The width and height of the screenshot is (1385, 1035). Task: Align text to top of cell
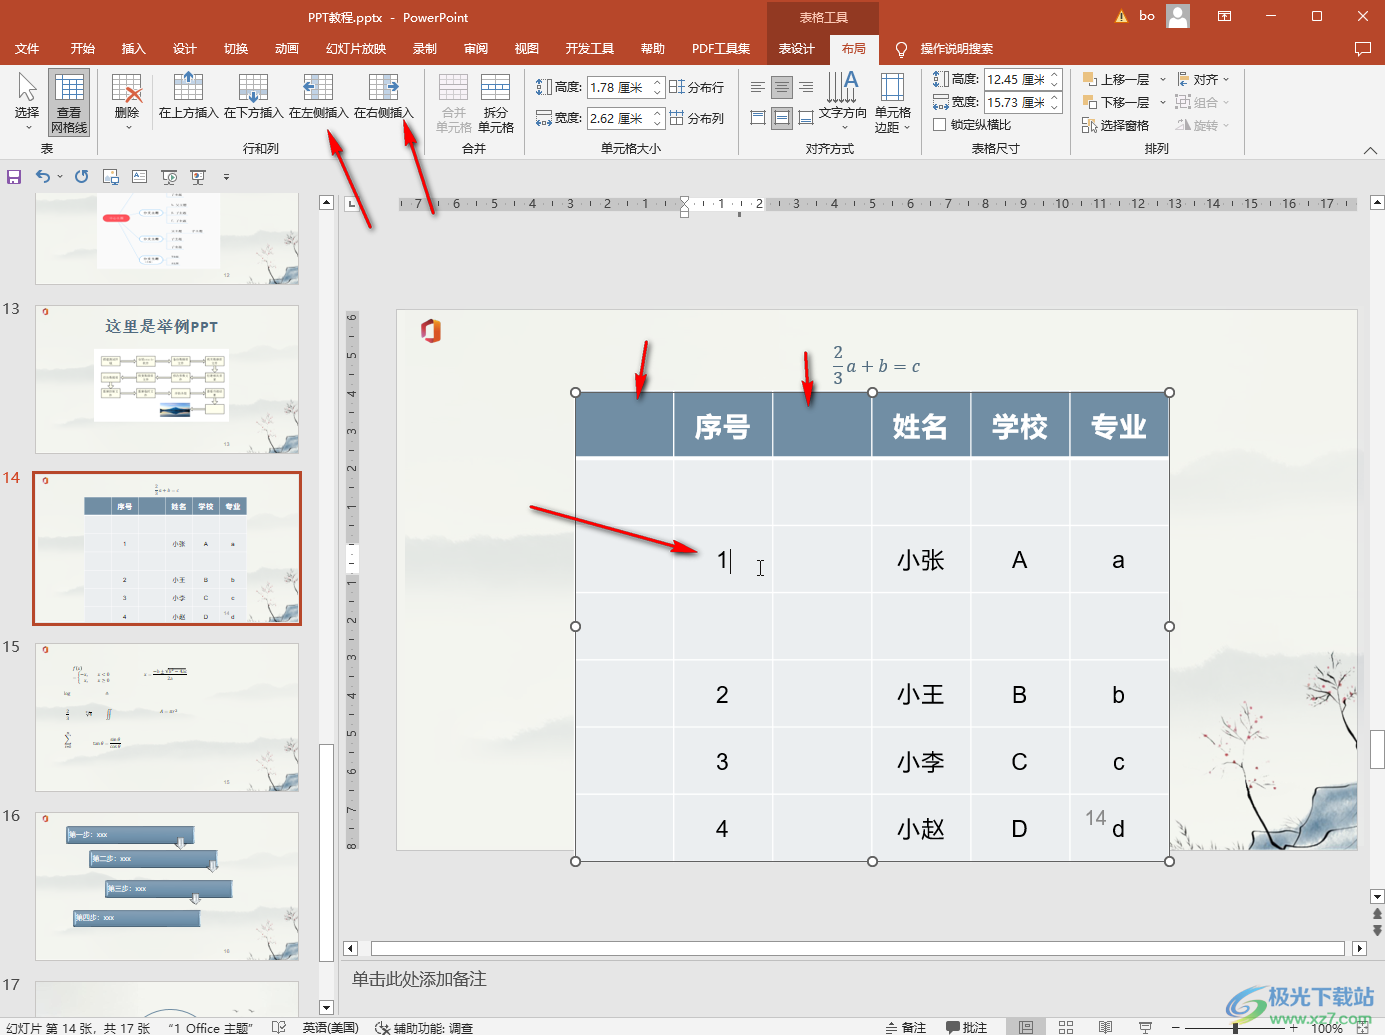(758, 118)
